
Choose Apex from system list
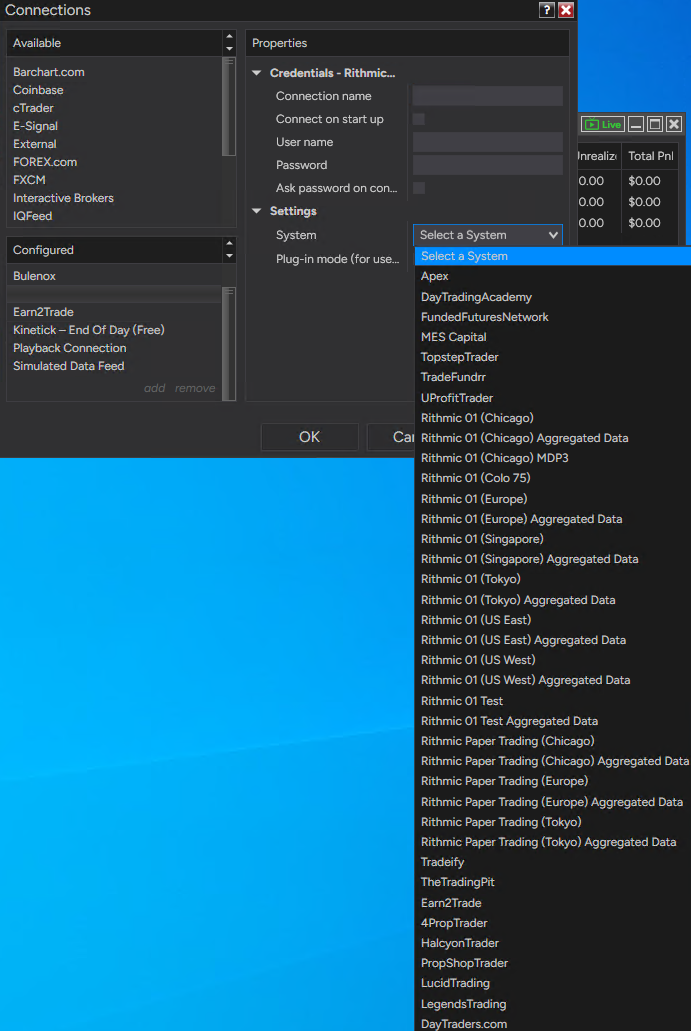pyautogui.click(x=435, y=276)
